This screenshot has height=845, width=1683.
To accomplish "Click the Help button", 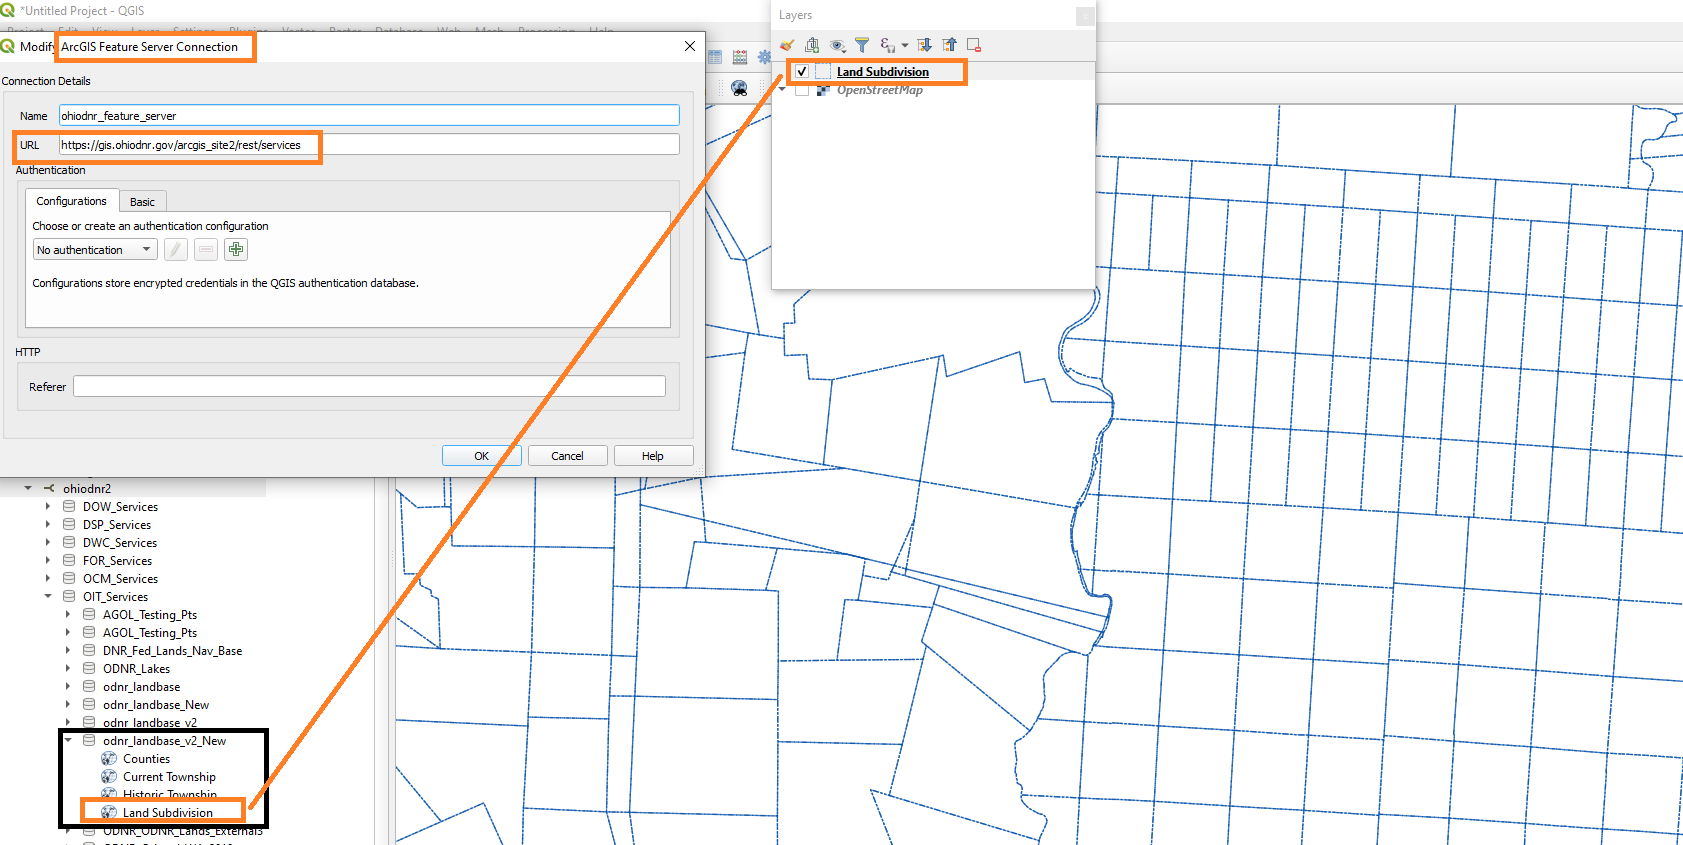I will 653,456.
